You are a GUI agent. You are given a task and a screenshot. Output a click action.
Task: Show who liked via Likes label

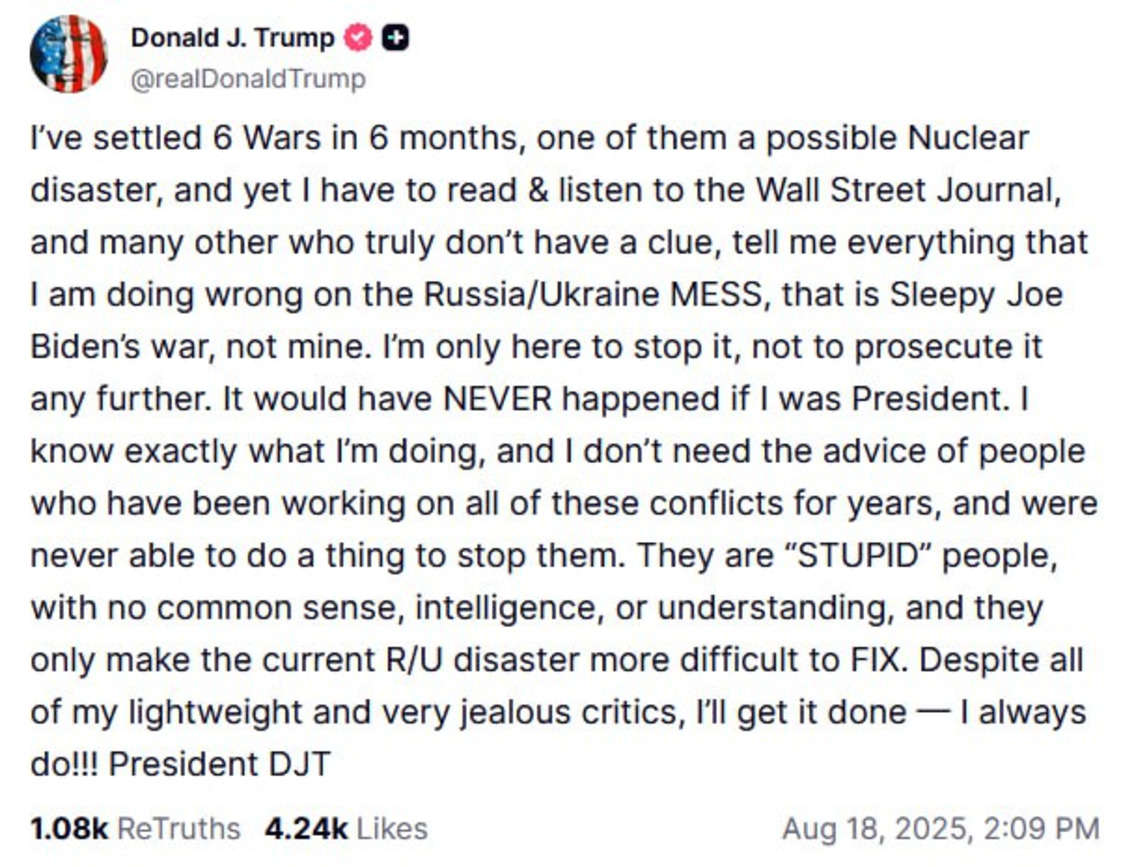coord(392,829)
